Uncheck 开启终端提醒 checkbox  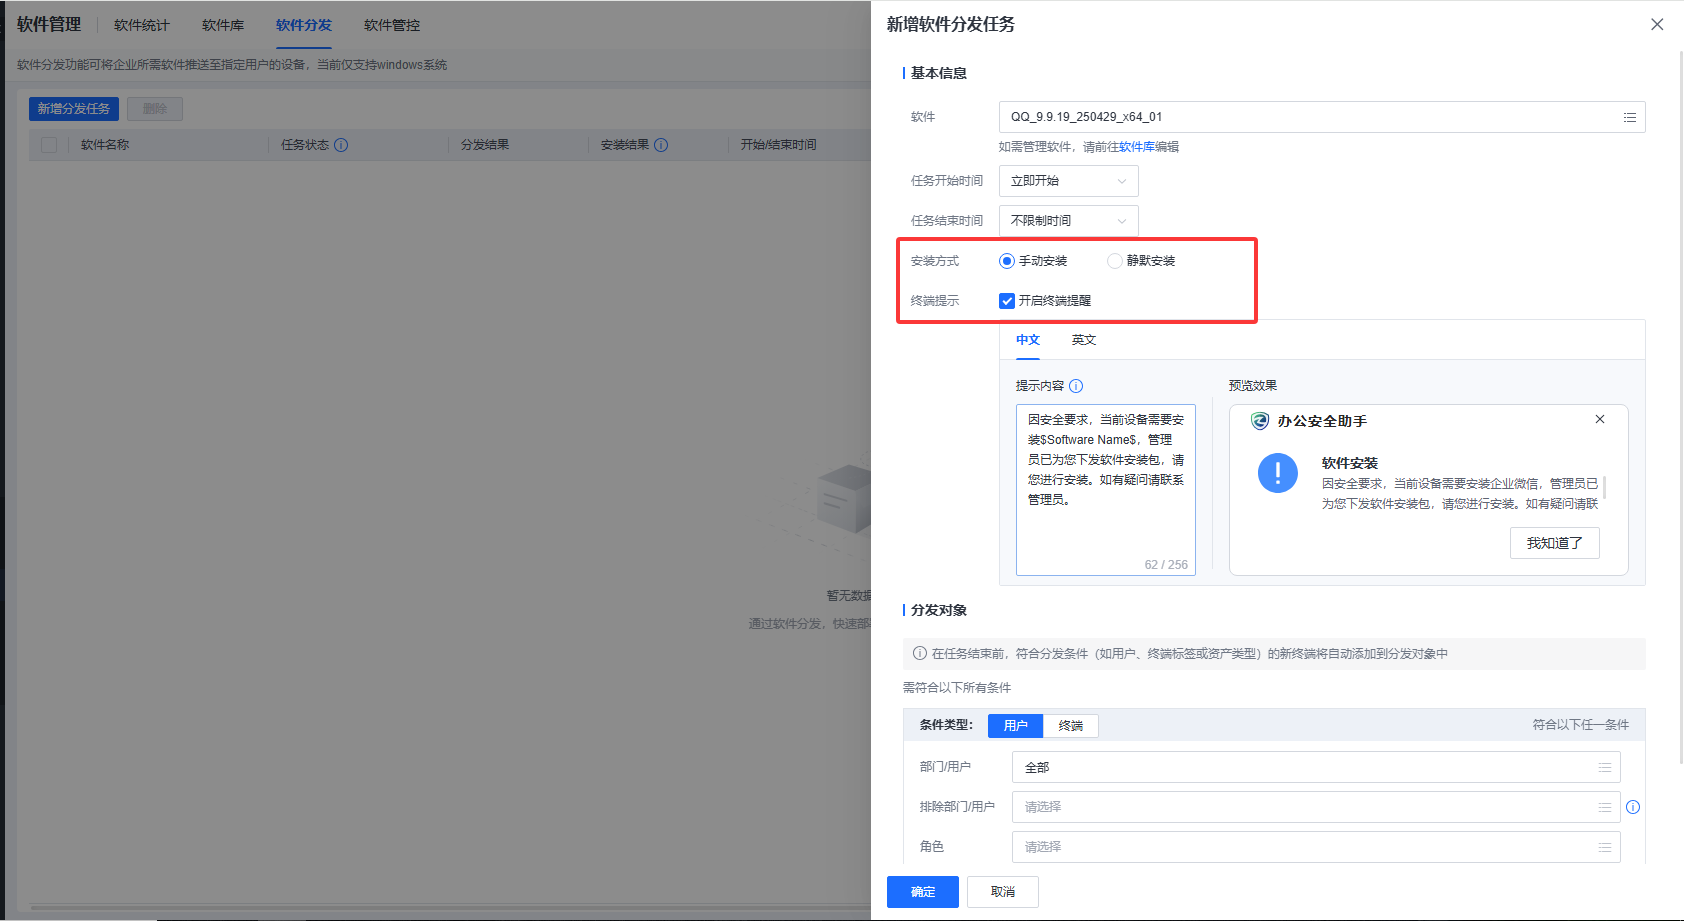[1007, 301]
